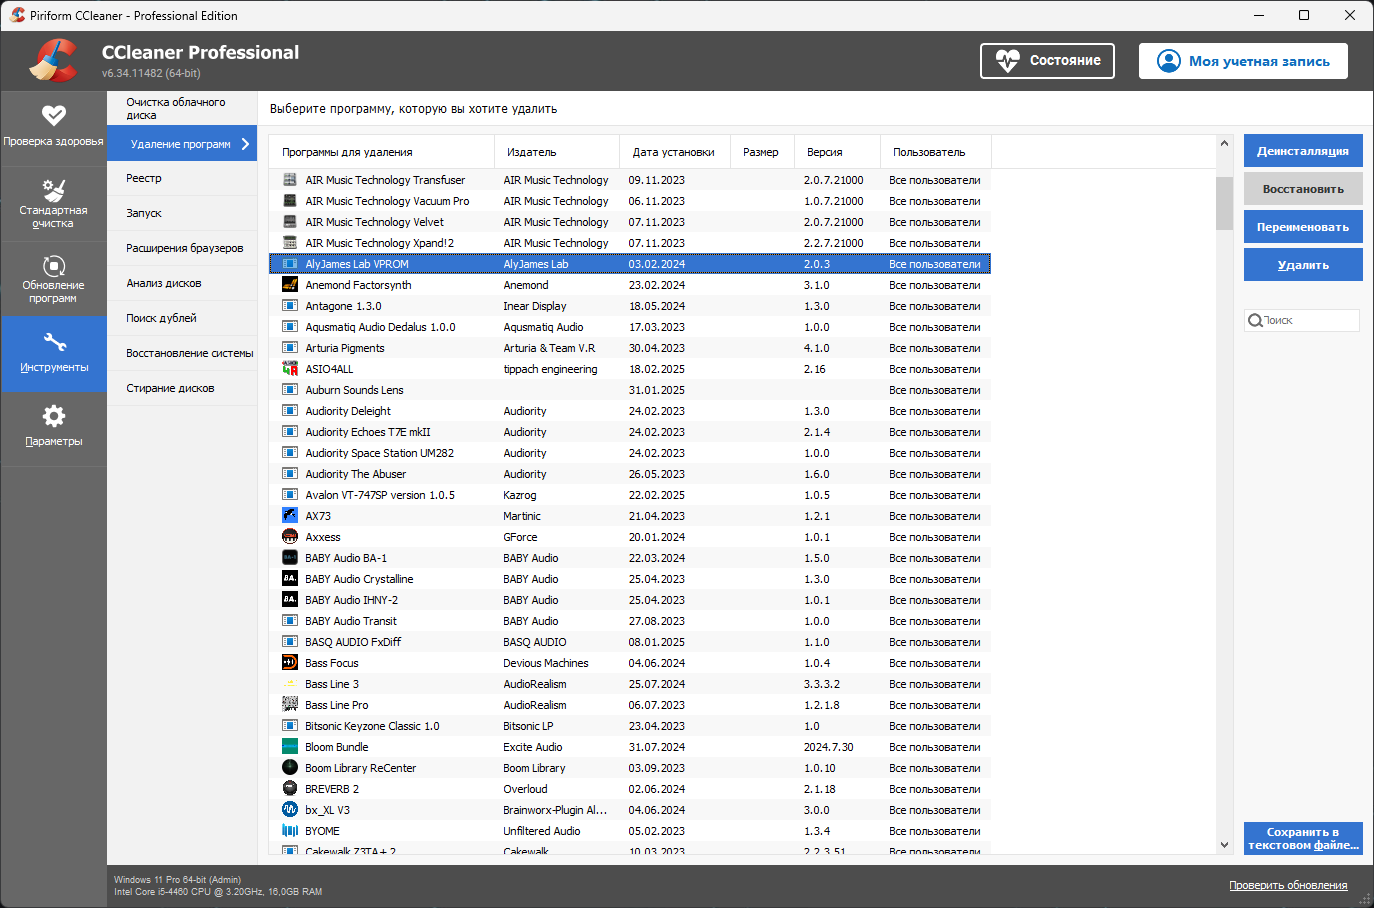Select the AlyJames Lab VPROM row

500,263
